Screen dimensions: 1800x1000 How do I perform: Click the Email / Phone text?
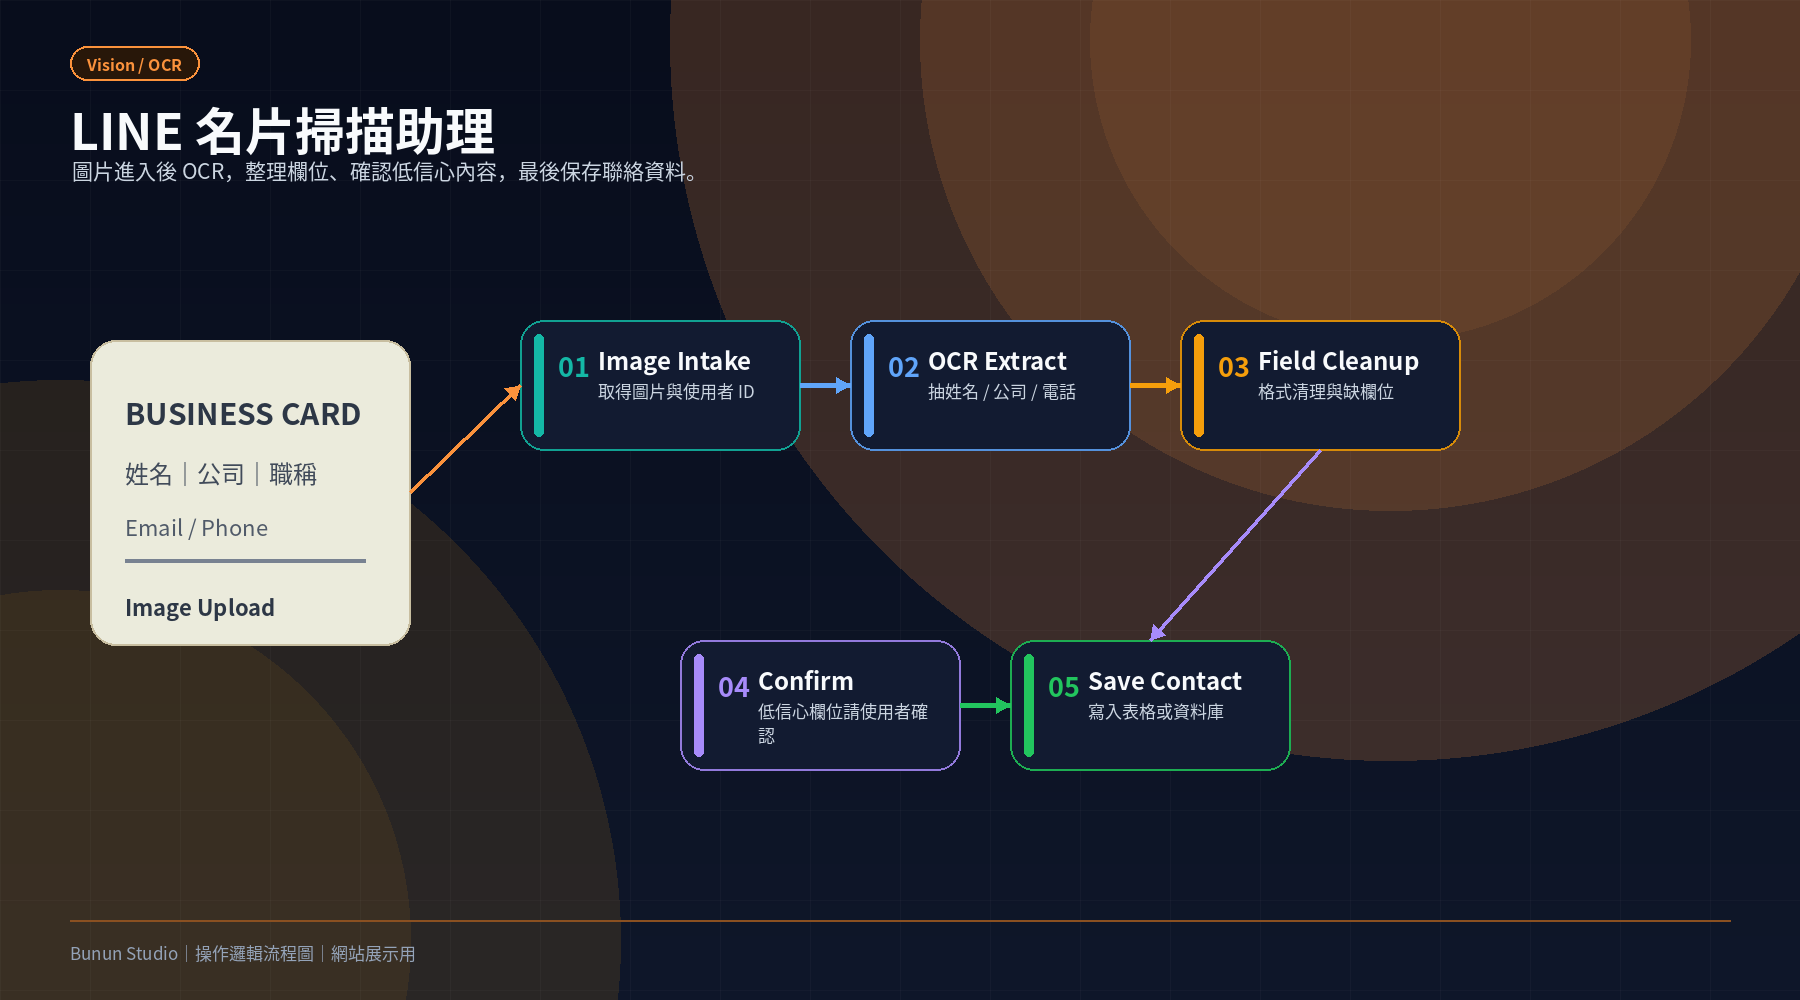tap(196, 528)
